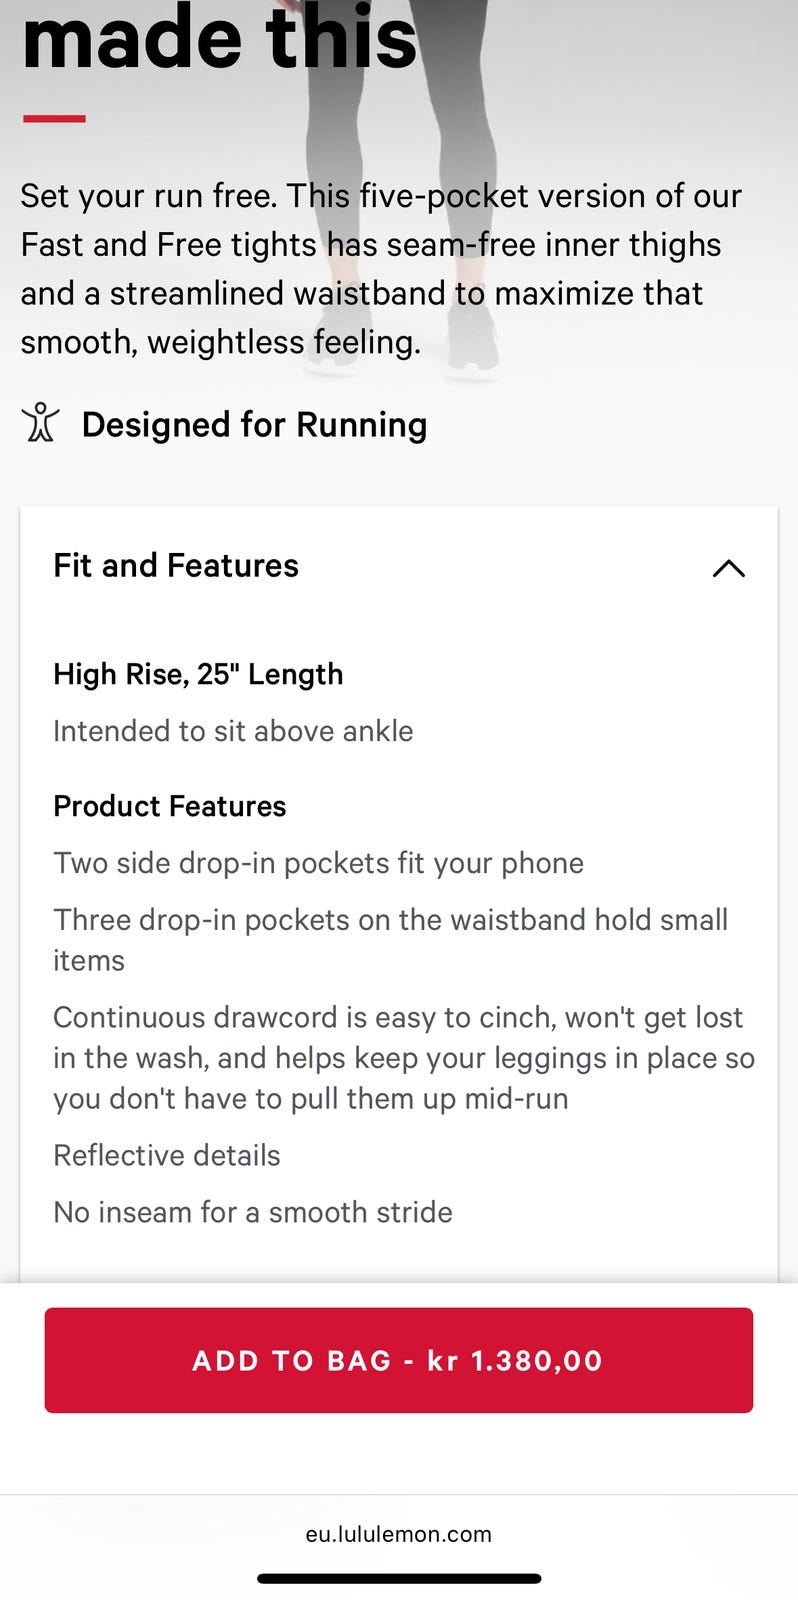Click the 'Two side drop-in pockets' feature line
This screenshot has width=798, height=1600.
(x=318, y=863)
